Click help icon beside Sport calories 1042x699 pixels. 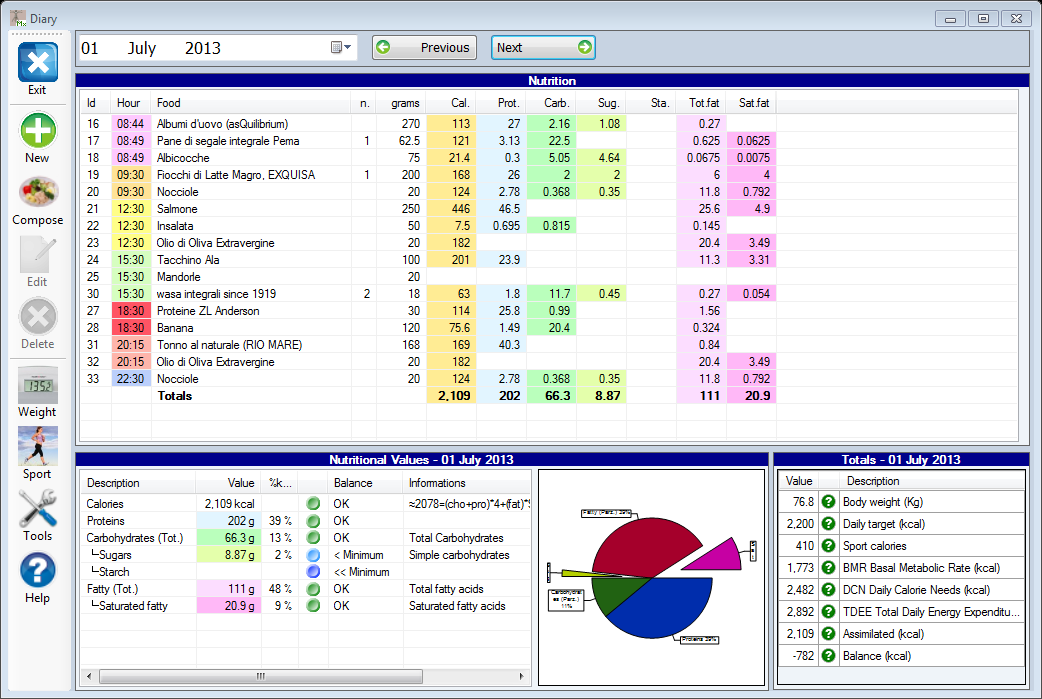click(x=828, y=546)
